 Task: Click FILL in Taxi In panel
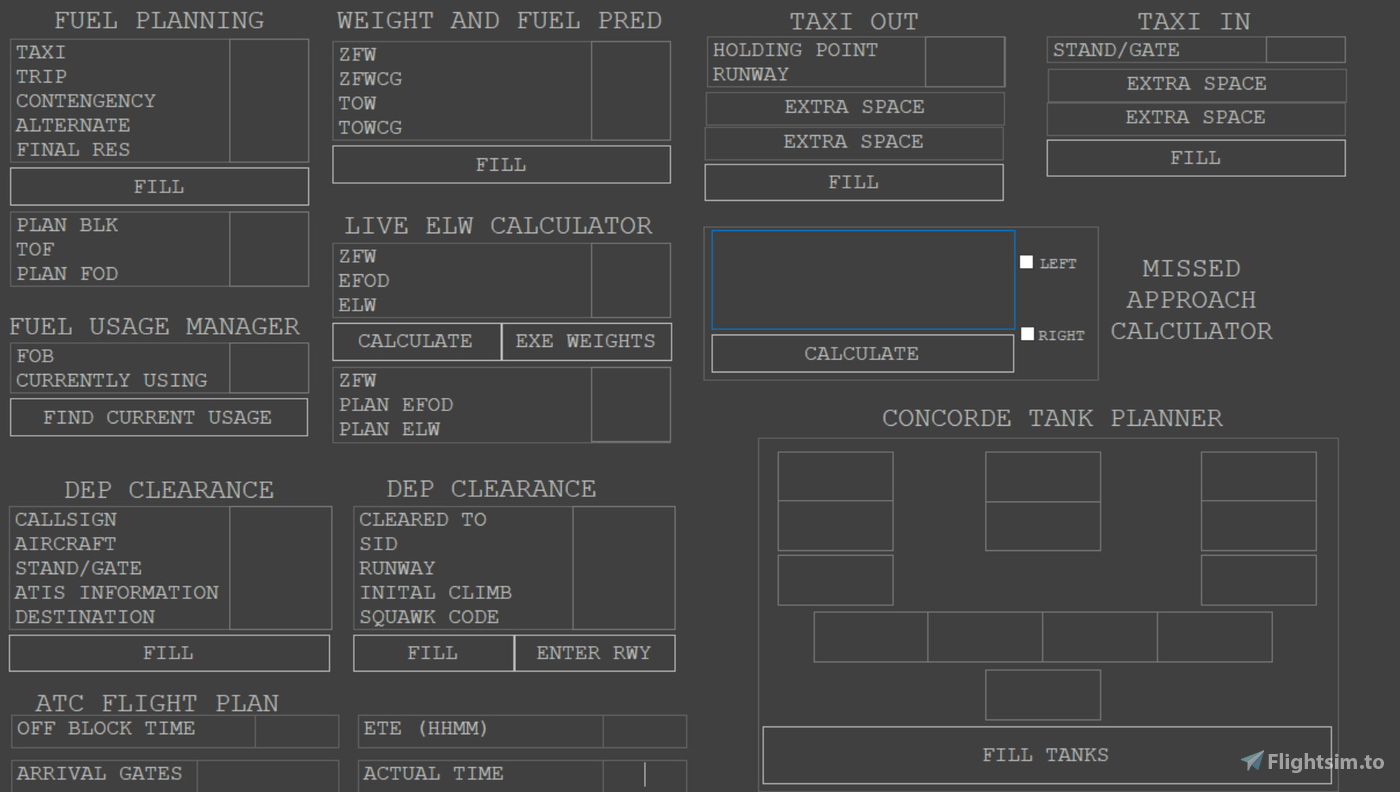tap(1195, 157)
